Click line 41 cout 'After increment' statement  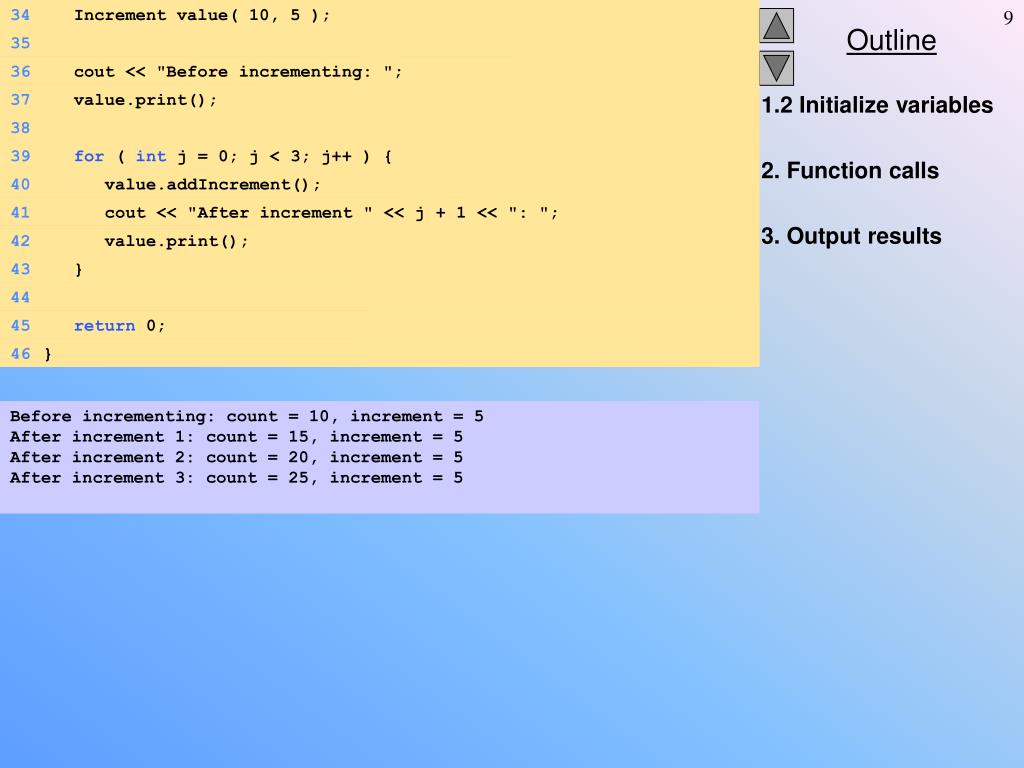click(331, 213)
